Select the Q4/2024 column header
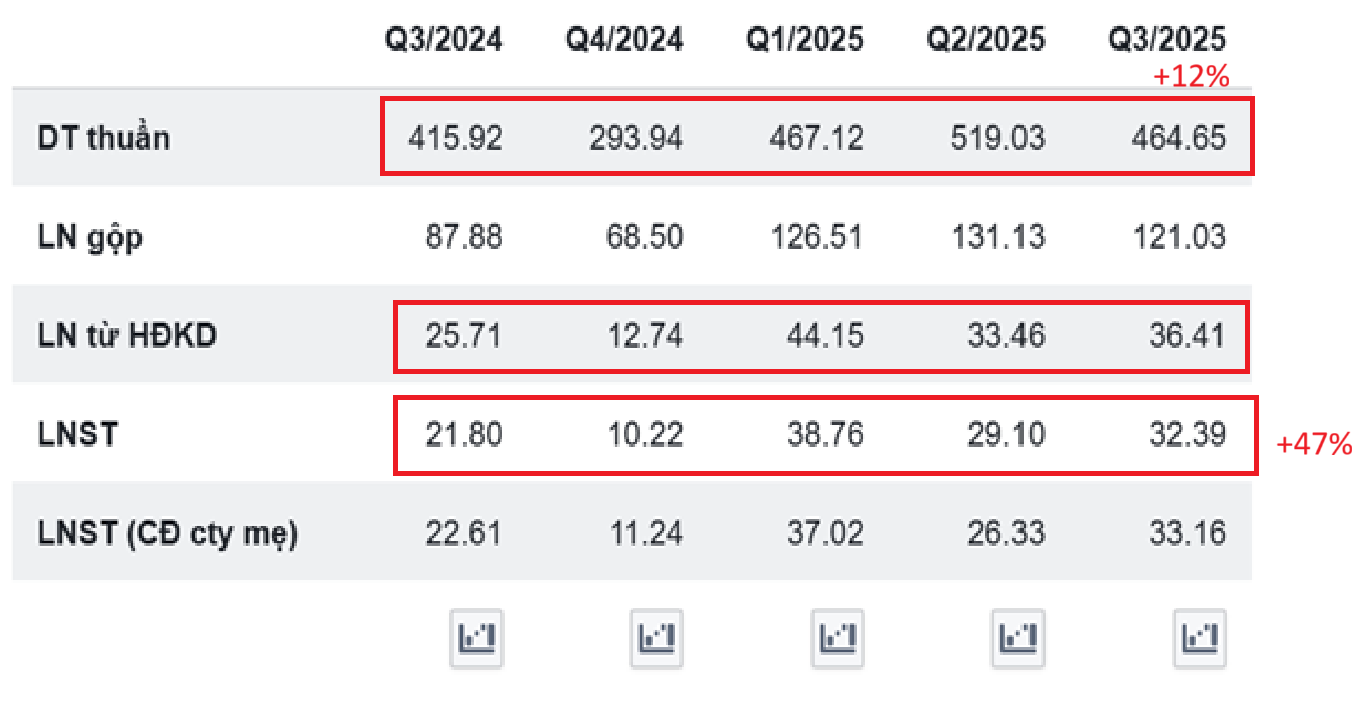 click(x=625, y=39)
